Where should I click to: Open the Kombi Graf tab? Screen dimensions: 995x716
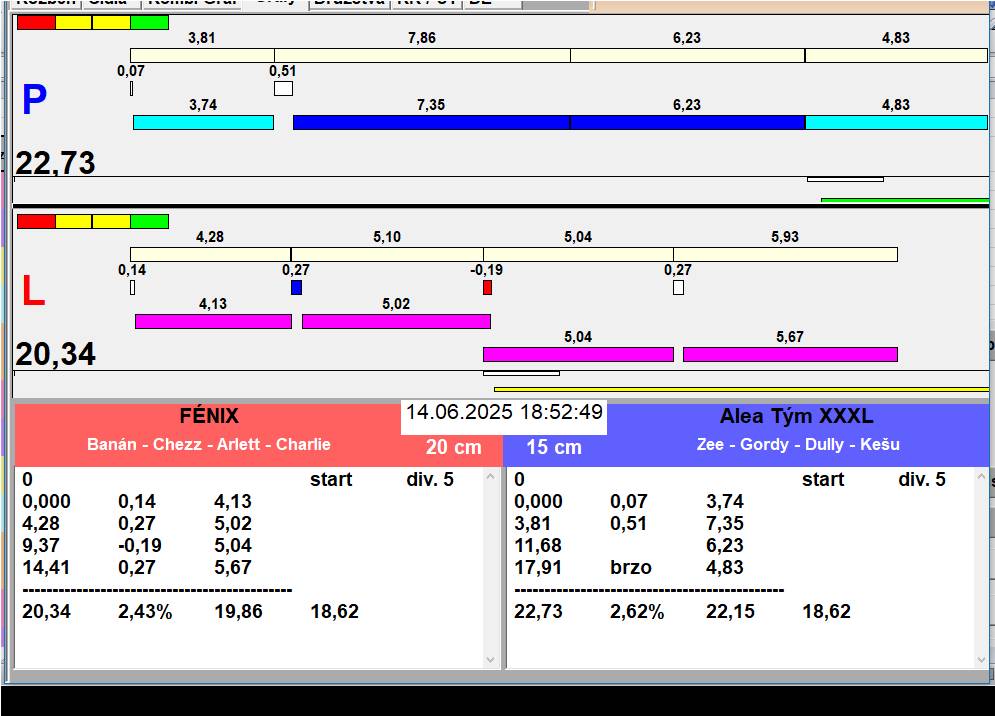(191, 3)
